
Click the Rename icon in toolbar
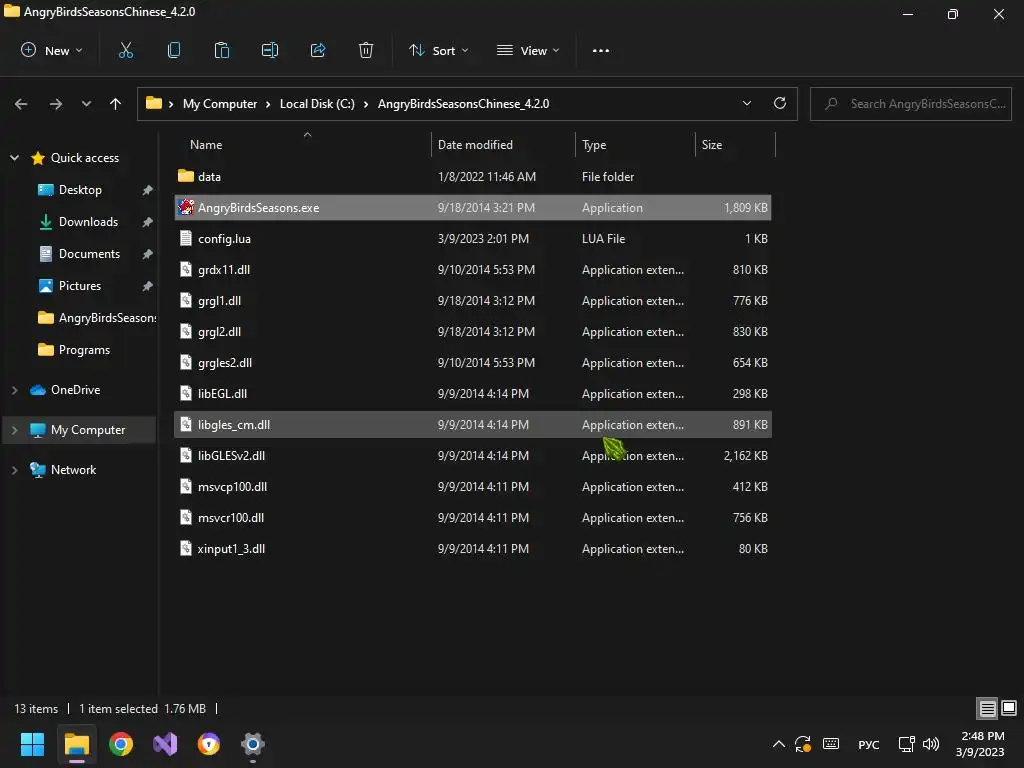pos(270,50)
